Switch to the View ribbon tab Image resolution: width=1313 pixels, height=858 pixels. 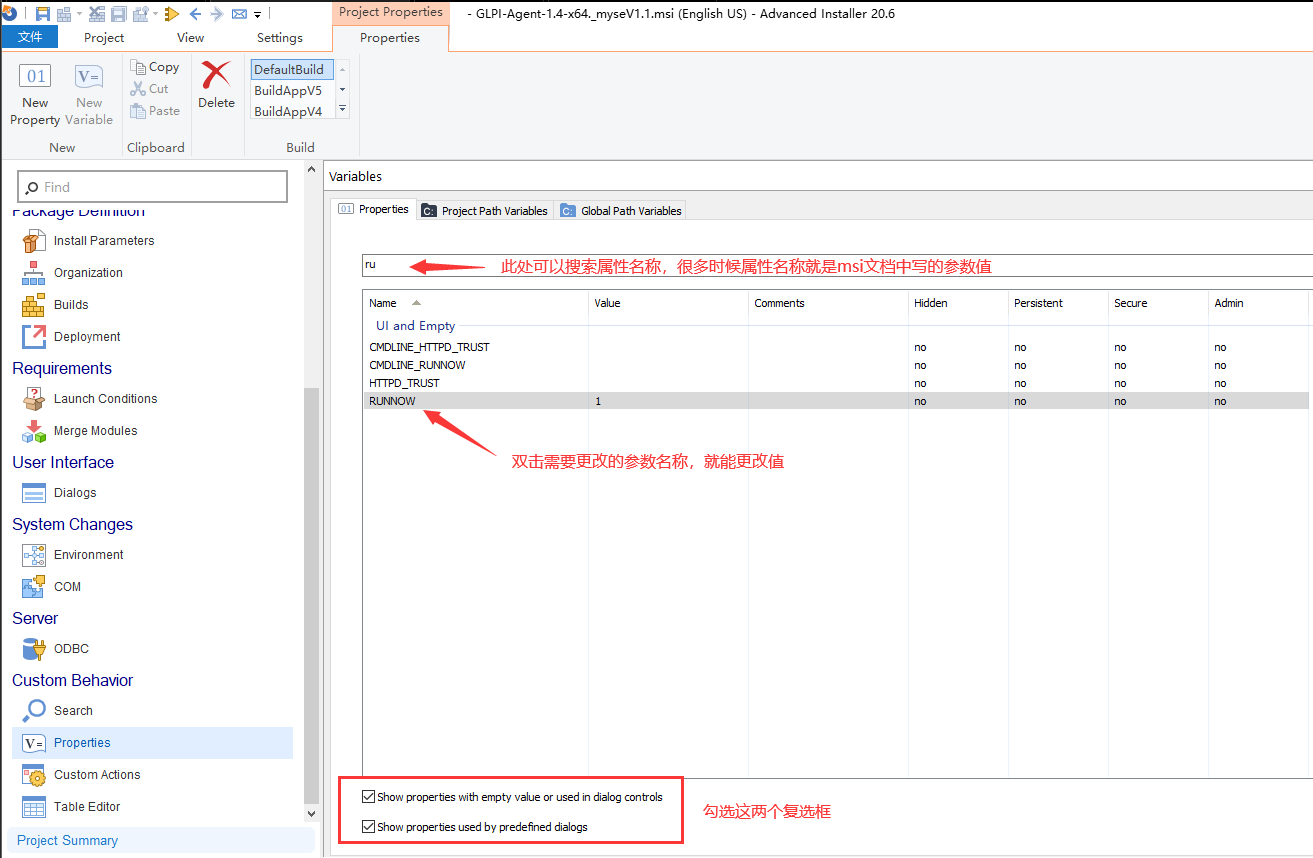pyautogui.click(x=190, y=37)
